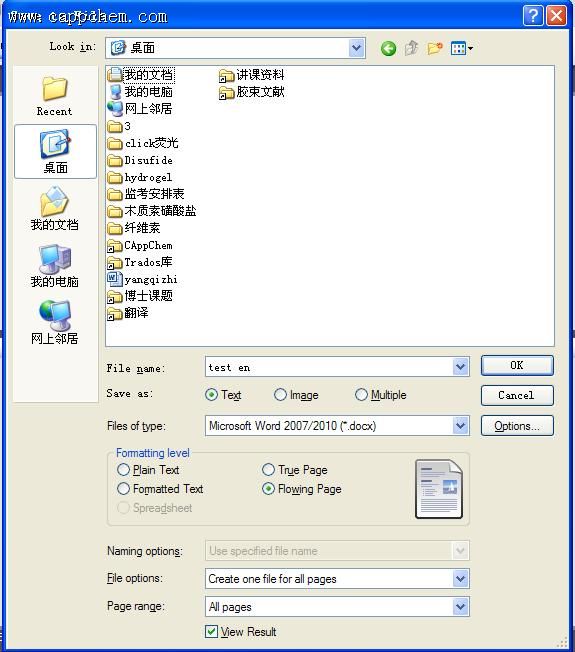
Task: Select the 翻译 shortcut folder
Action: (x=128, y=313)
